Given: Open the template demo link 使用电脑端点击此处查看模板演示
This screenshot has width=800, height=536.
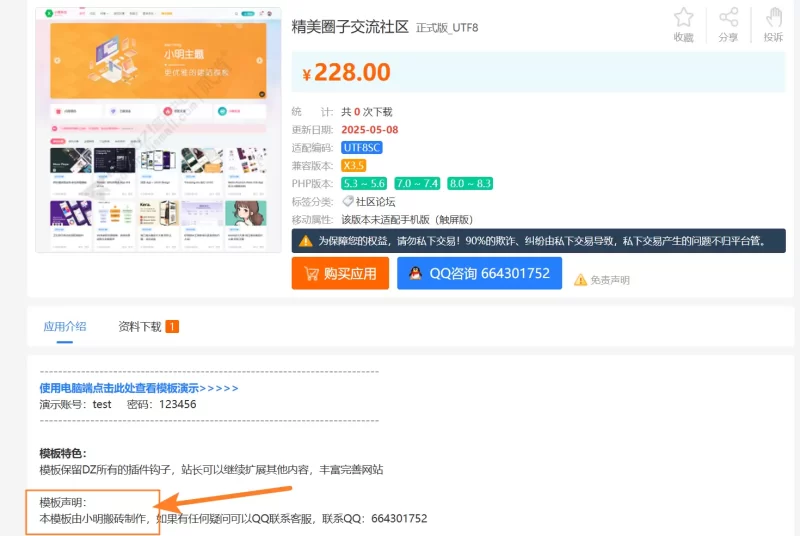Looking at the screenshot, I should [139, 388].
